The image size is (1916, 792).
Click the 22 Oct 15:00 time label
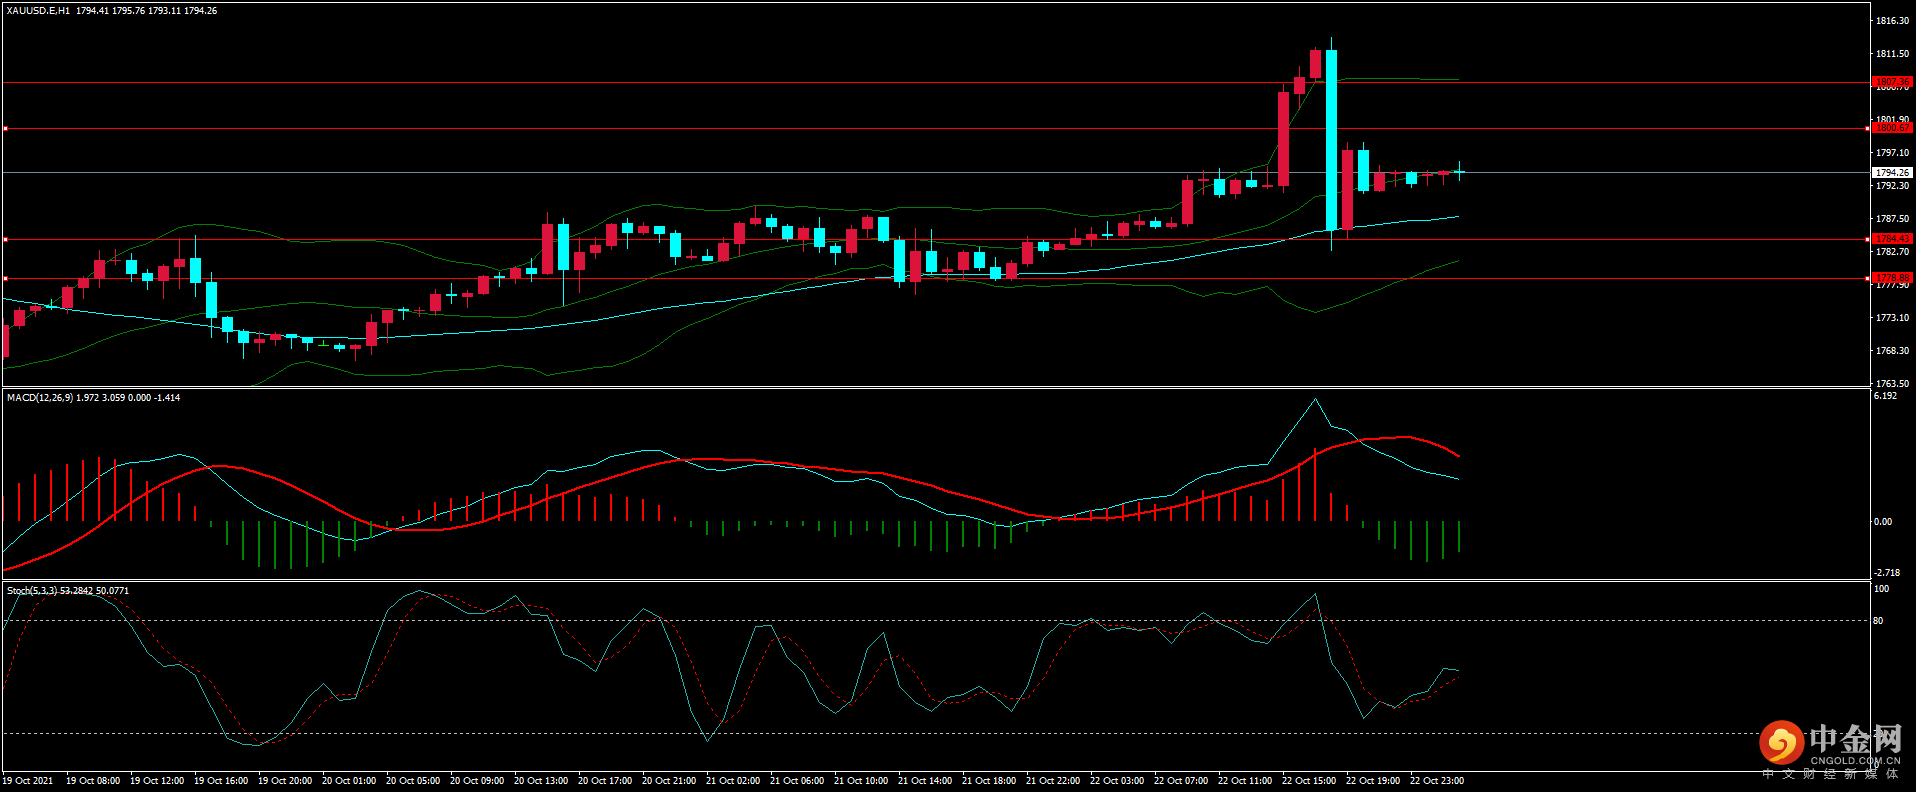[x=1309, y=780]
